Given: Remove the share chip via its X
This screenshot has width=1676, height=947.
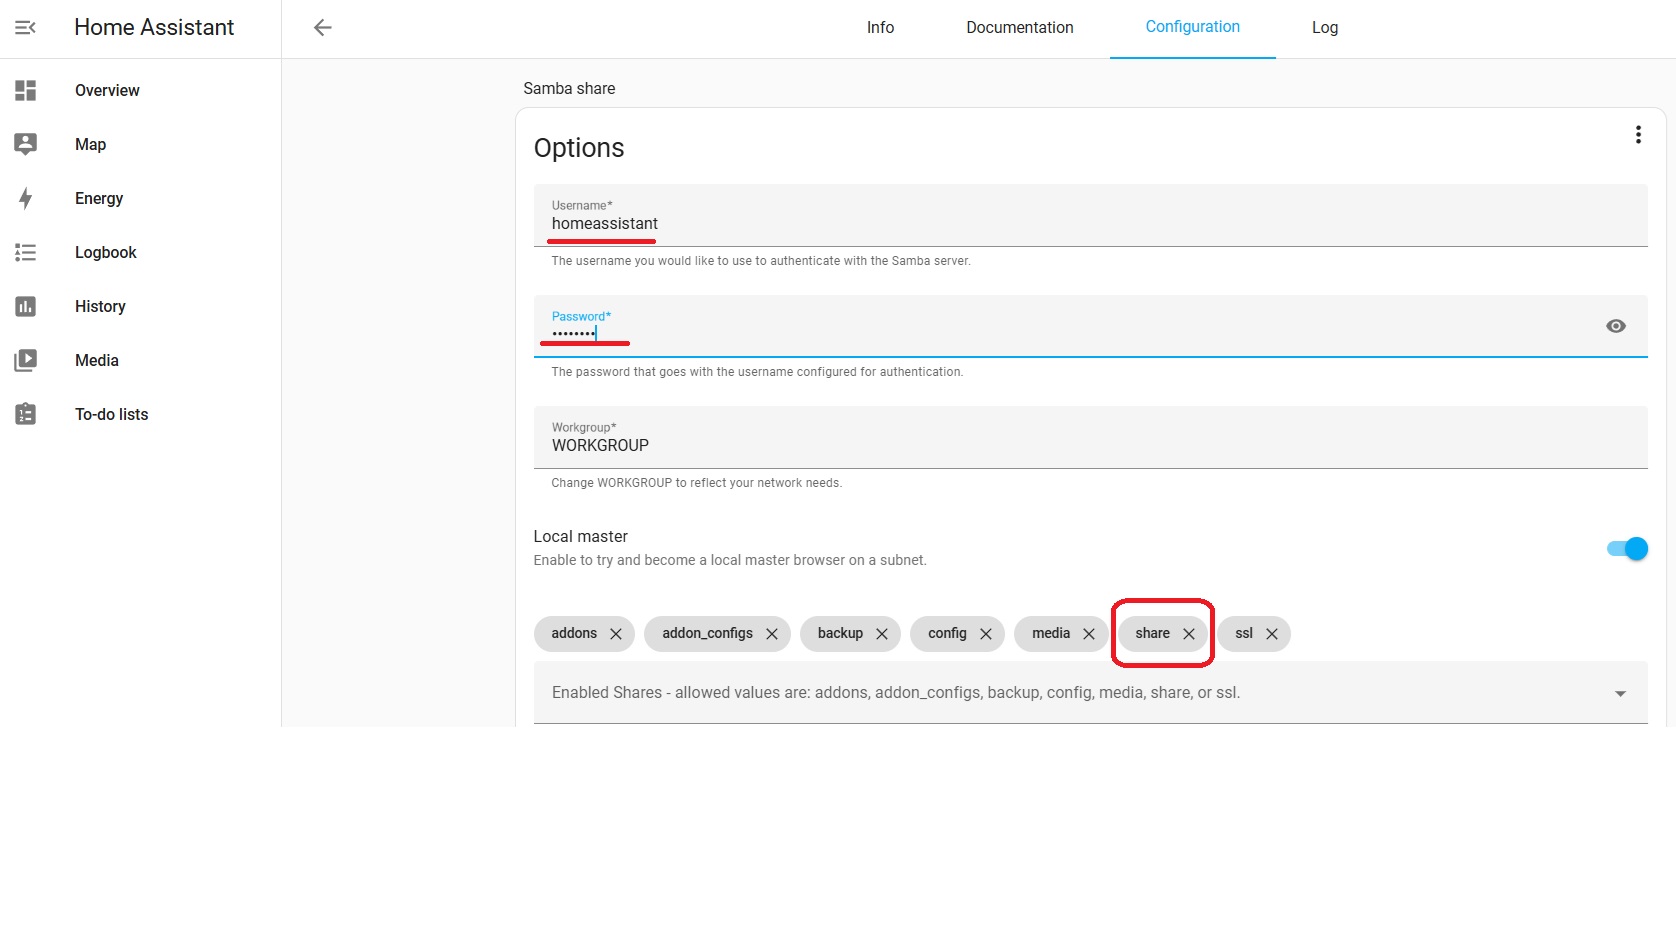Looking at the screenshot, I should coord(1189,634).
